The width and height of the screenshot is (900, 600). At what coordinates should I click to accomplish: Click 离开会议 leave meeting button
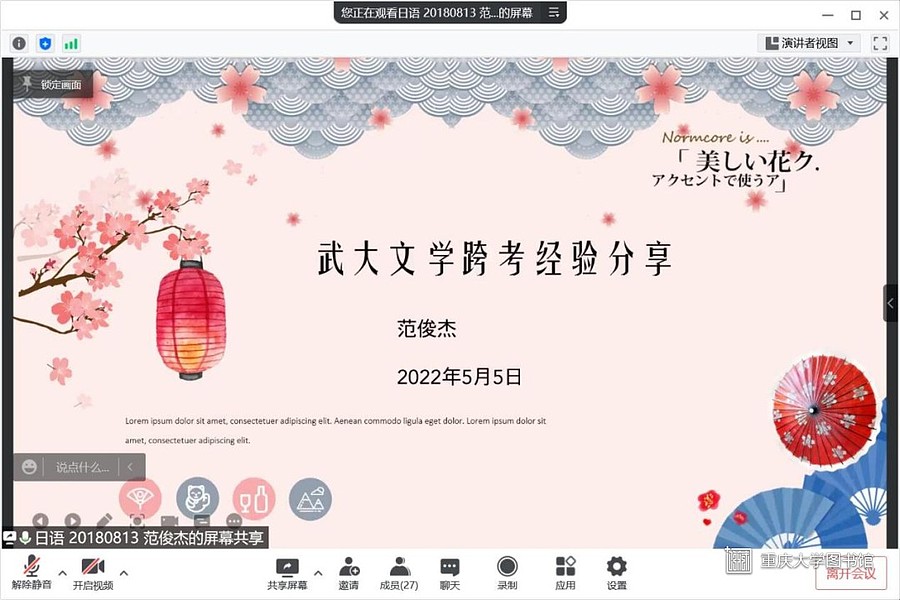[850, 573]
